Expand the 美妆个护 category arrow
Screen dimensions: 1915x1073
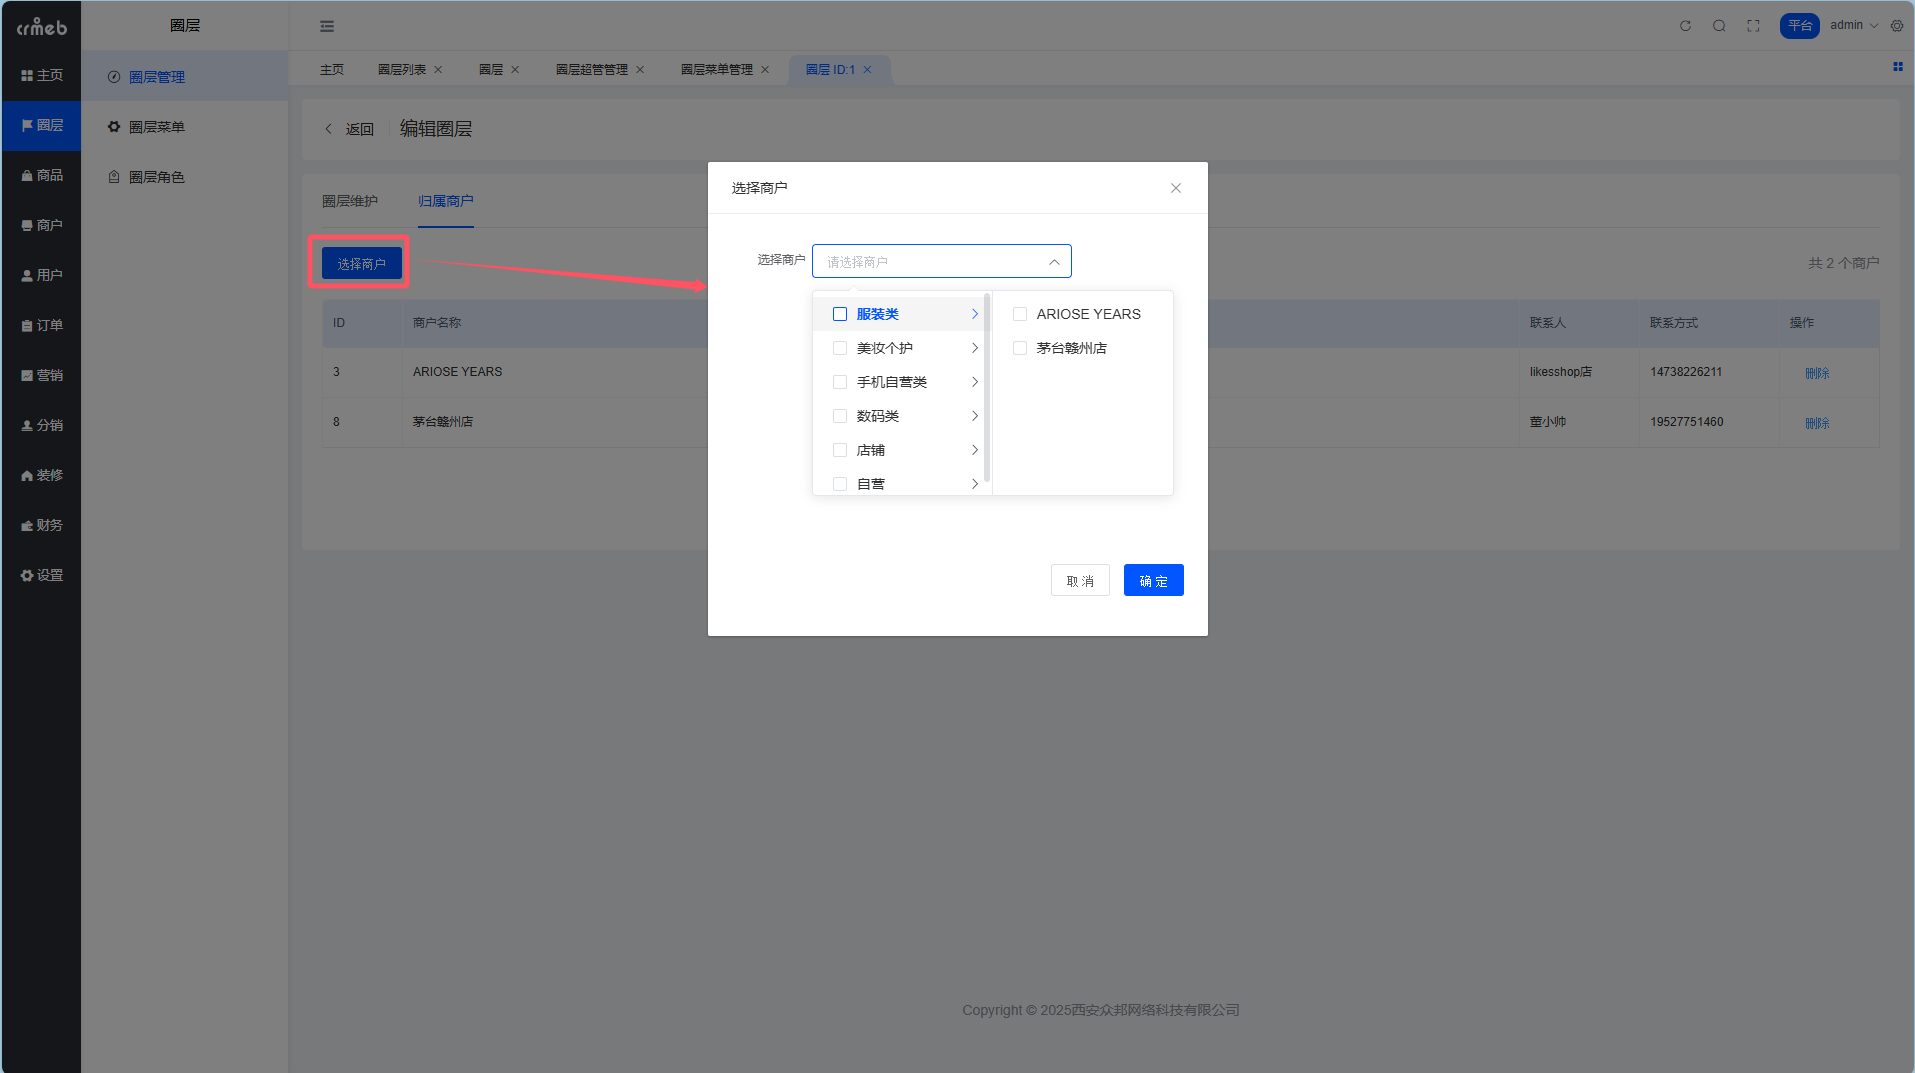(974, 348)
